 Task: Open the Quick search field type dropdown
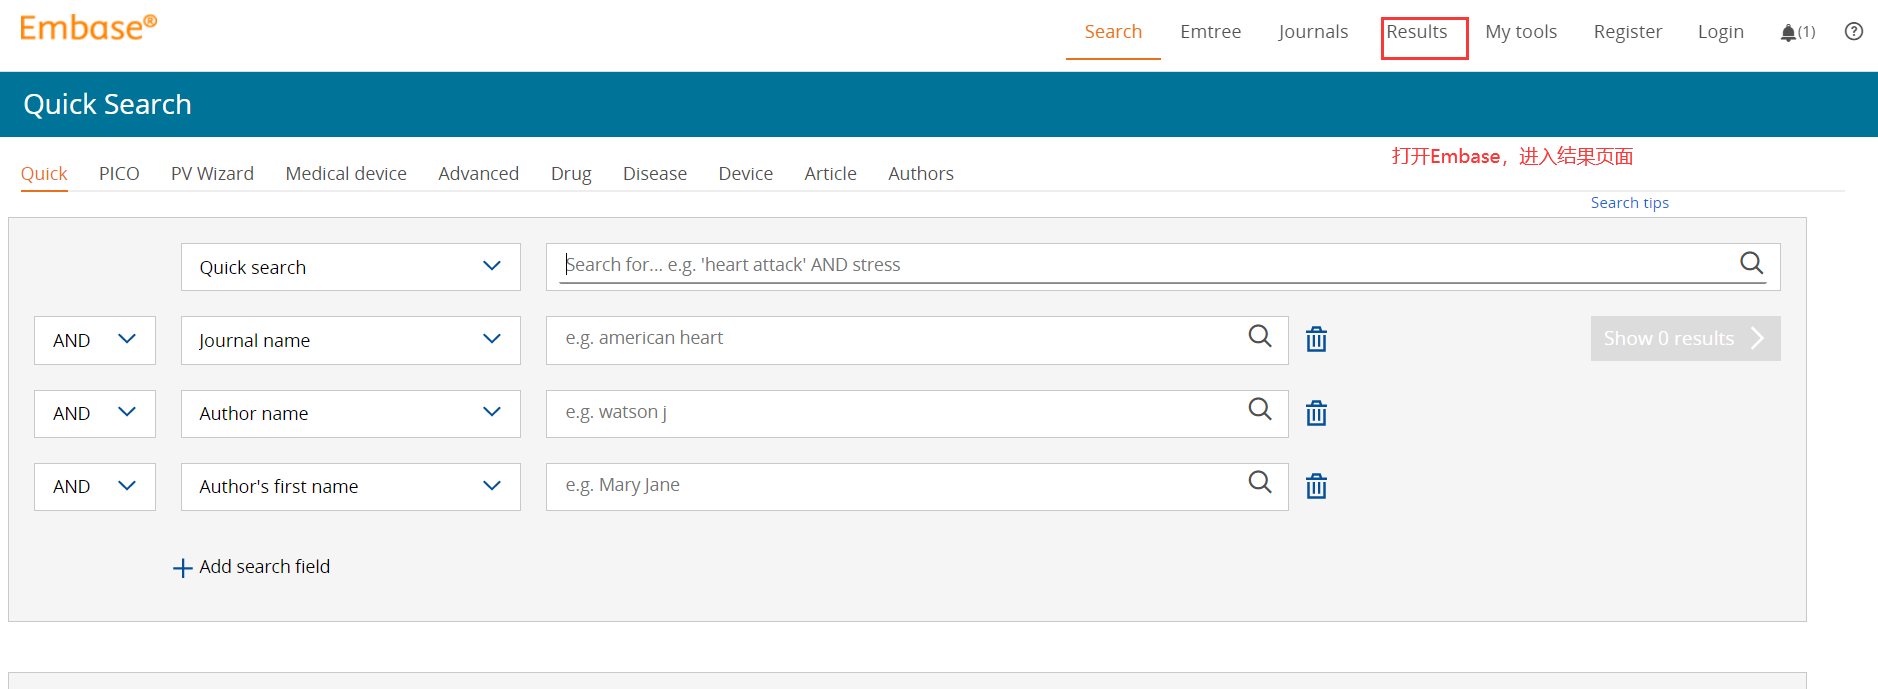click(351, 267)
